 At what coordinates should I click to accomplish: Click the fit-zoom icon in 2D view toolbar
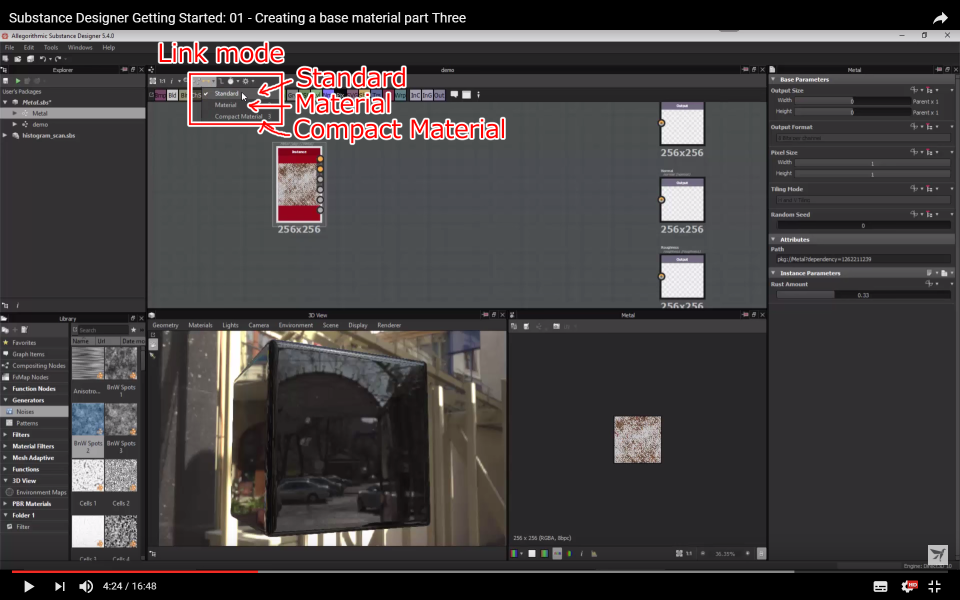[679, 553]
